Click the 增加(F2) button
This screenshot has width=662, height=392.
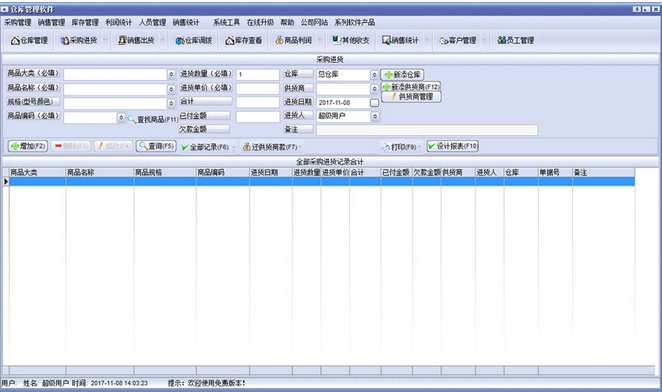(x=28, y=146)
